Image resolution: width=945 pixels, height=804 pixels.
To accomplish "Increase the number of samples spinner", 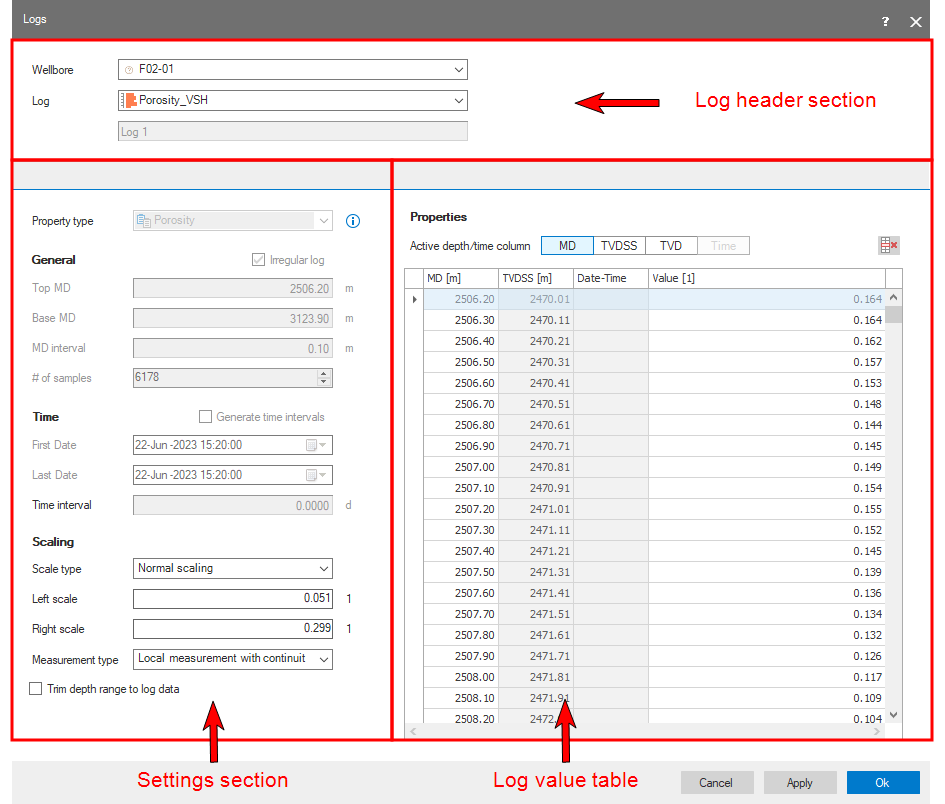I will point(323,374).
